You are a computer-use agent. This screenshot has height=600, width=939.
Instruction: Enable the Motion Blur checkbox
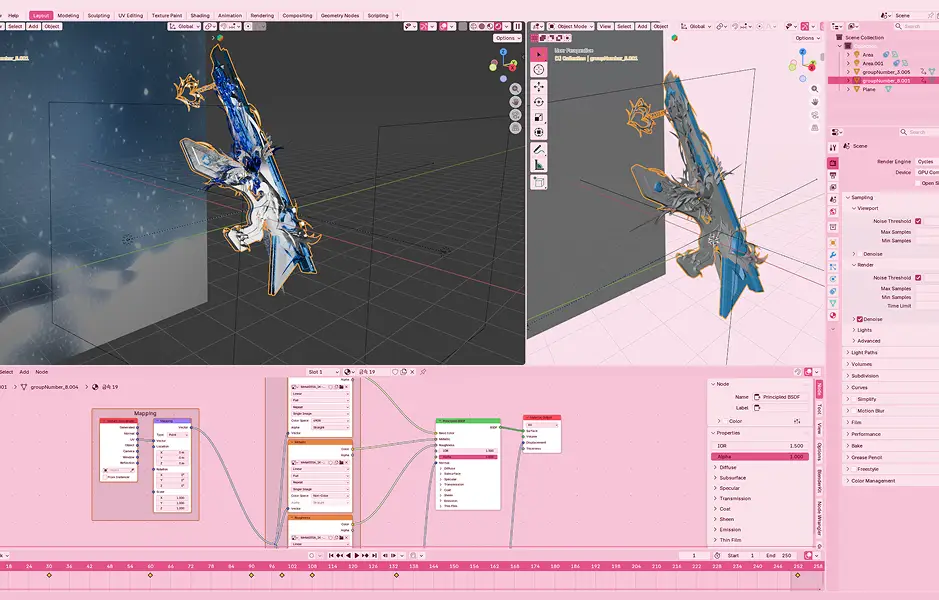853,411
